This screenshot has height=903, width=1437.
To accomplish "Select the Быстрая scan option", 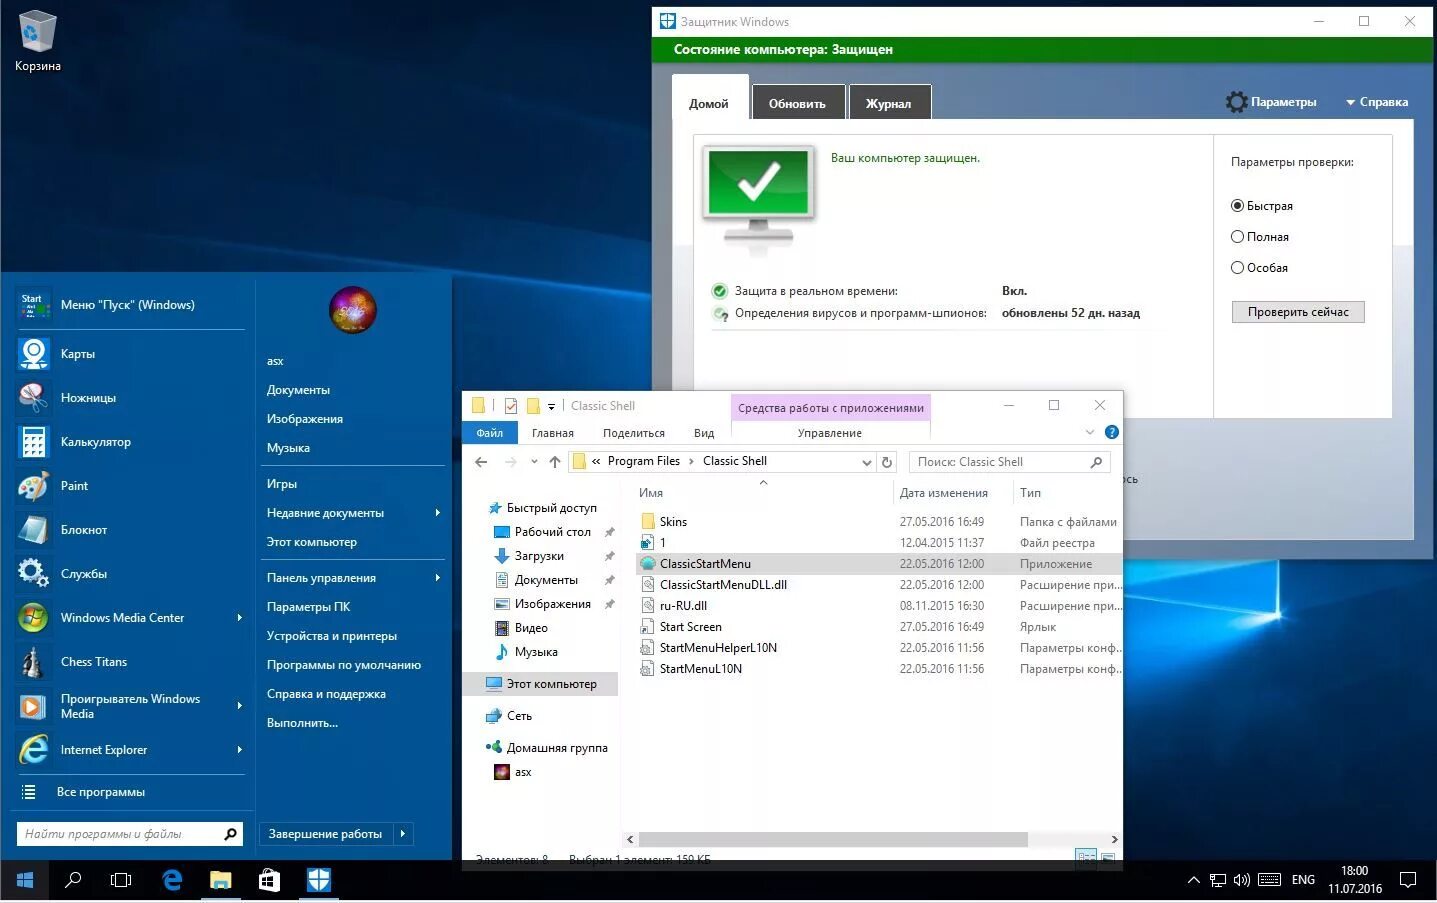I will tap(1262, 206).
